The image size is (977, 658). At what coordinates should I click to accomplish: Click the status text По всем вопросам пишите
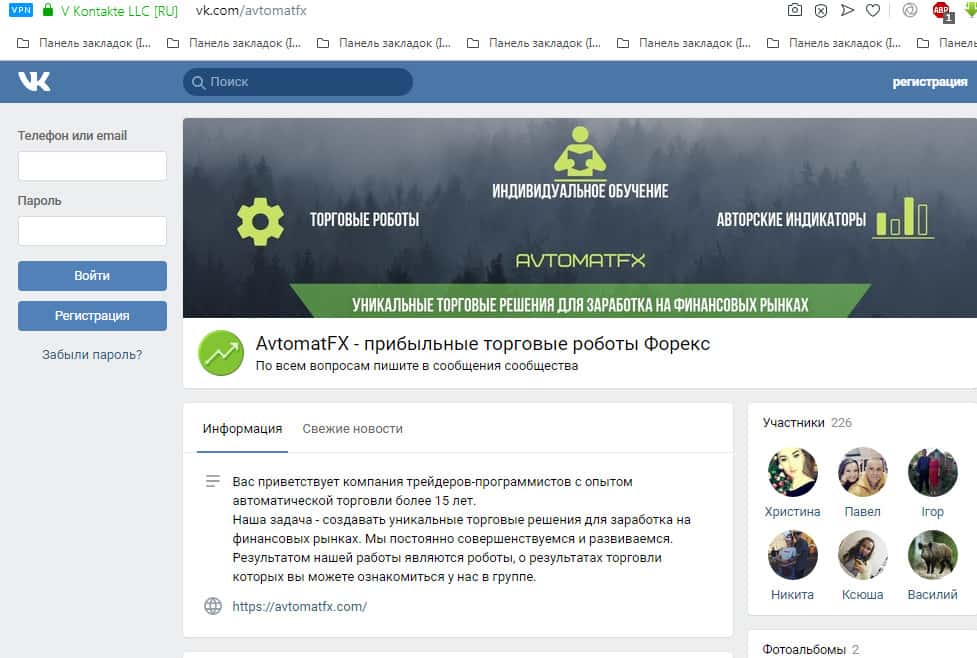pyautogui.click(x=417, y=366)
